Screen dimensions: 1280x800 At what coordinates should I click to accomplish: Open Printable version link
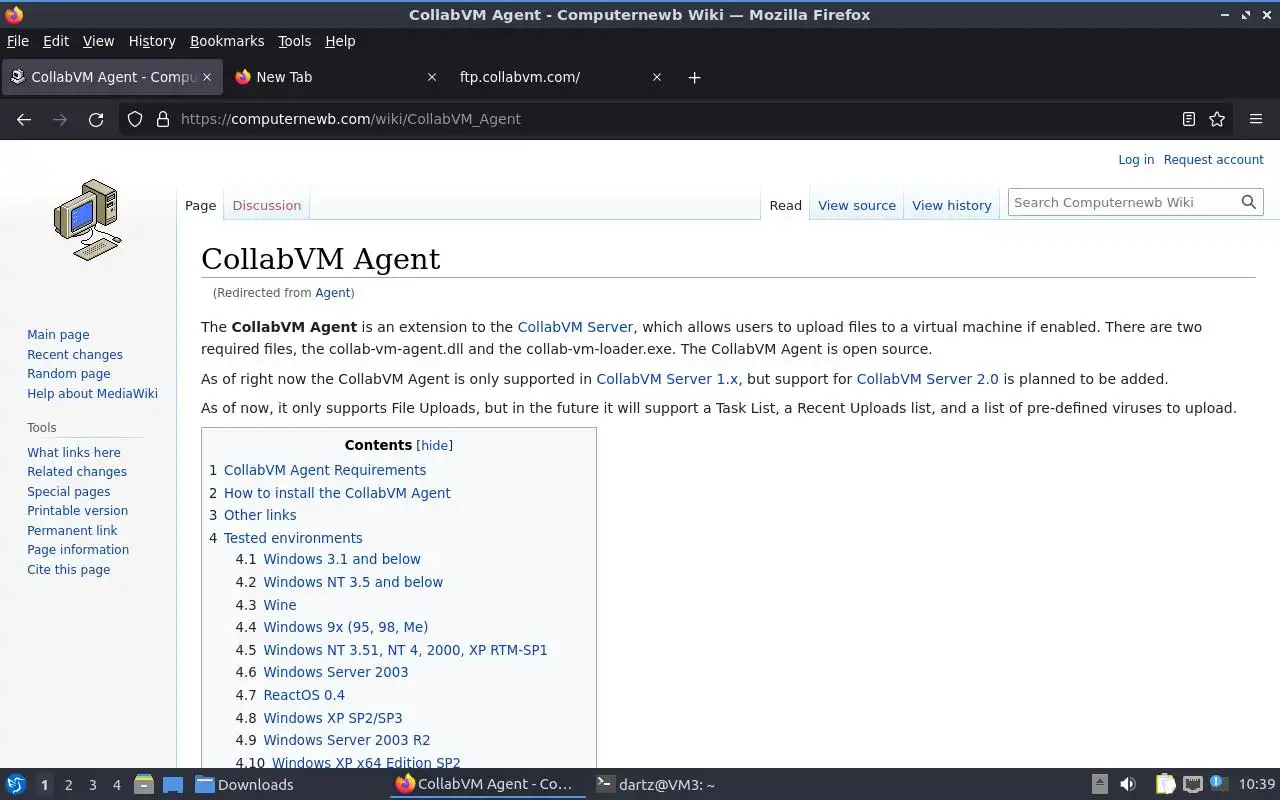pos(77,510)
